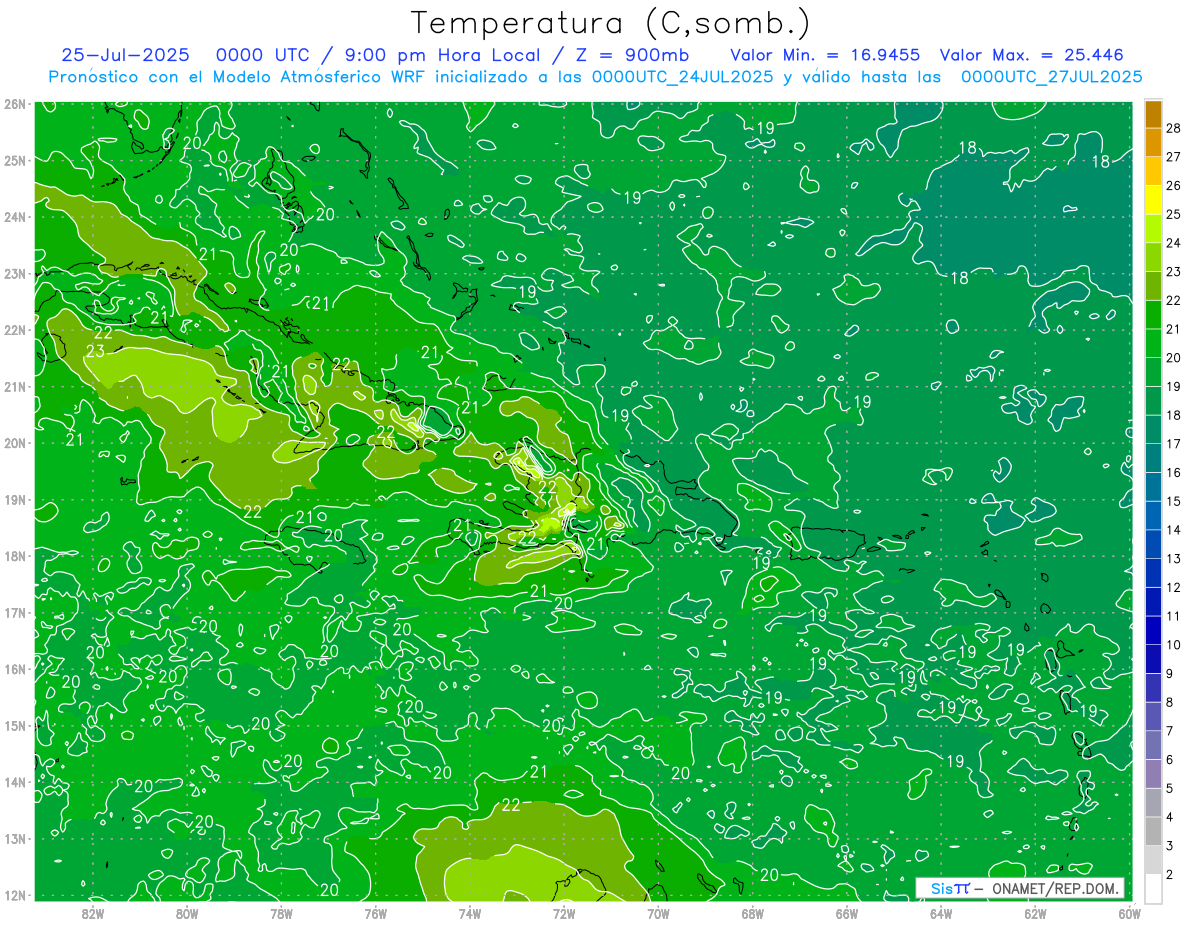Click the colorbar label '25'
The height and width of the screenshot is (927, 1200).
[x=1174, y=214]
